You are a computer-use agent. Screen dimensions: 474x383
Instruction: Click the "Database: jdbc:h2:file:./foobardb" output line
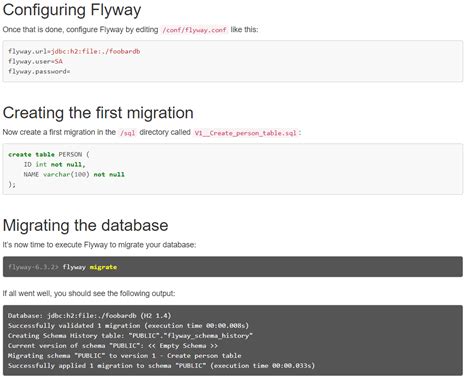click(x=89, y=315)
